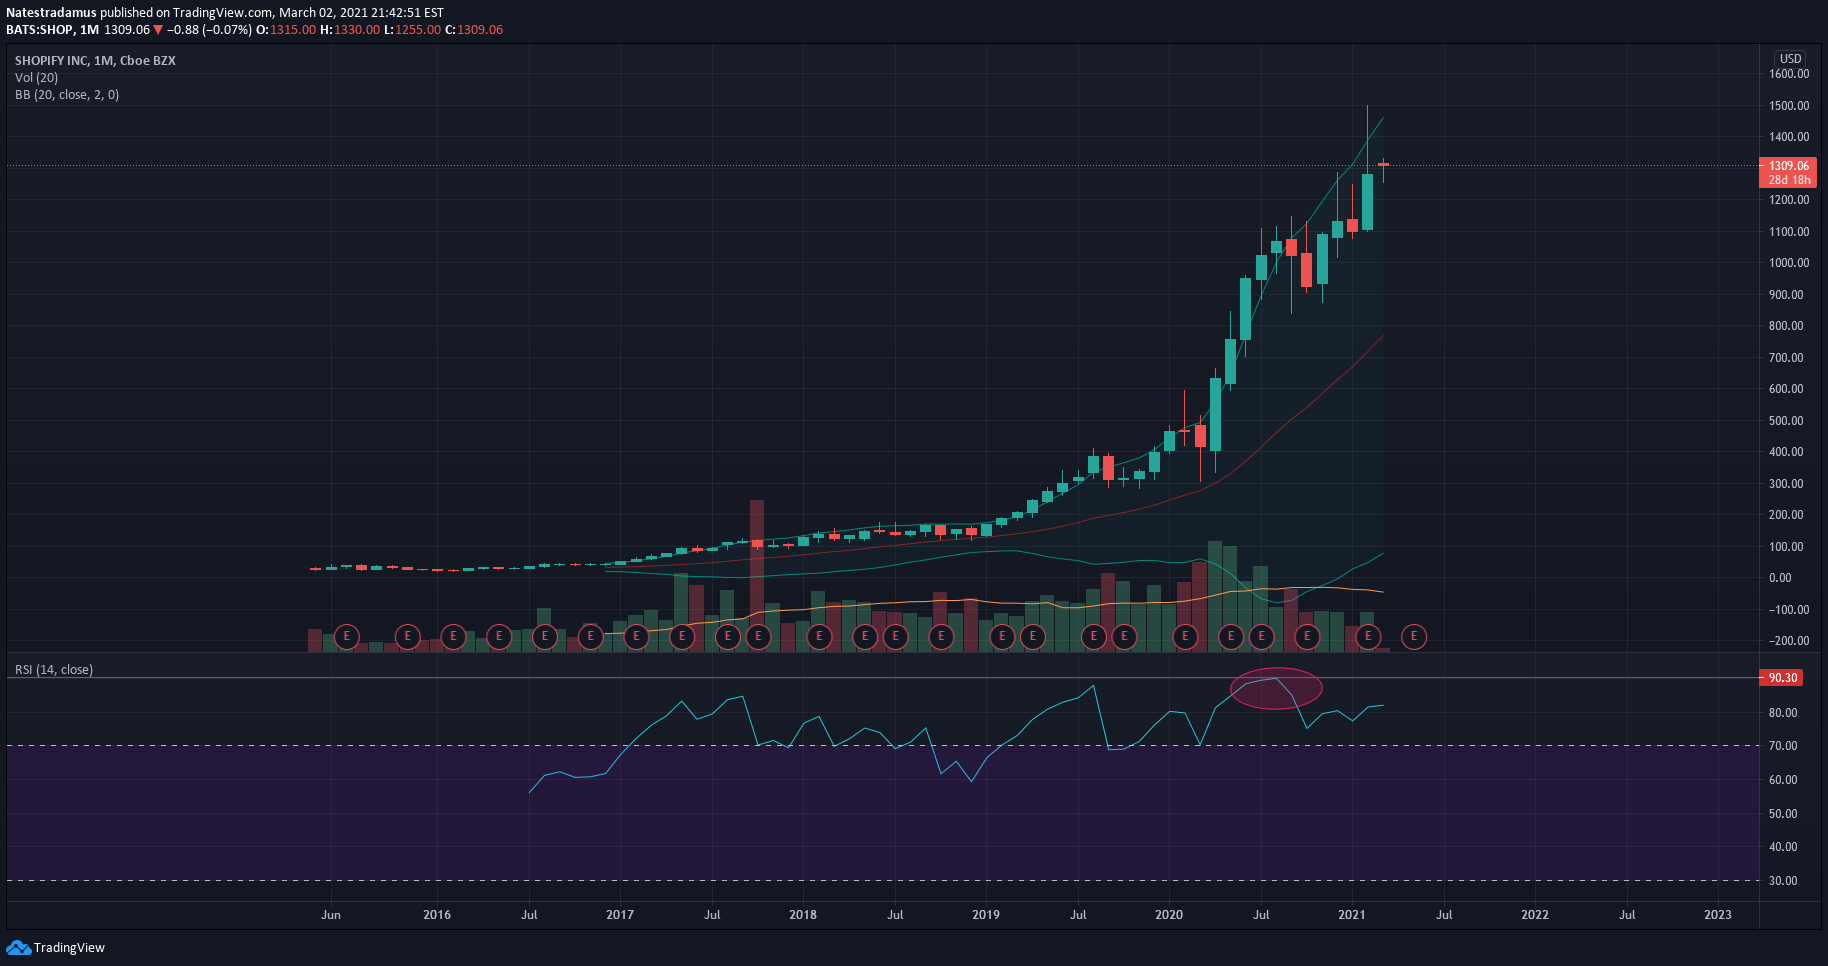Screen dimensions: 1828x966
Task: Click the 1600.00 price axis label
Action: click(x=1789, y=74)
